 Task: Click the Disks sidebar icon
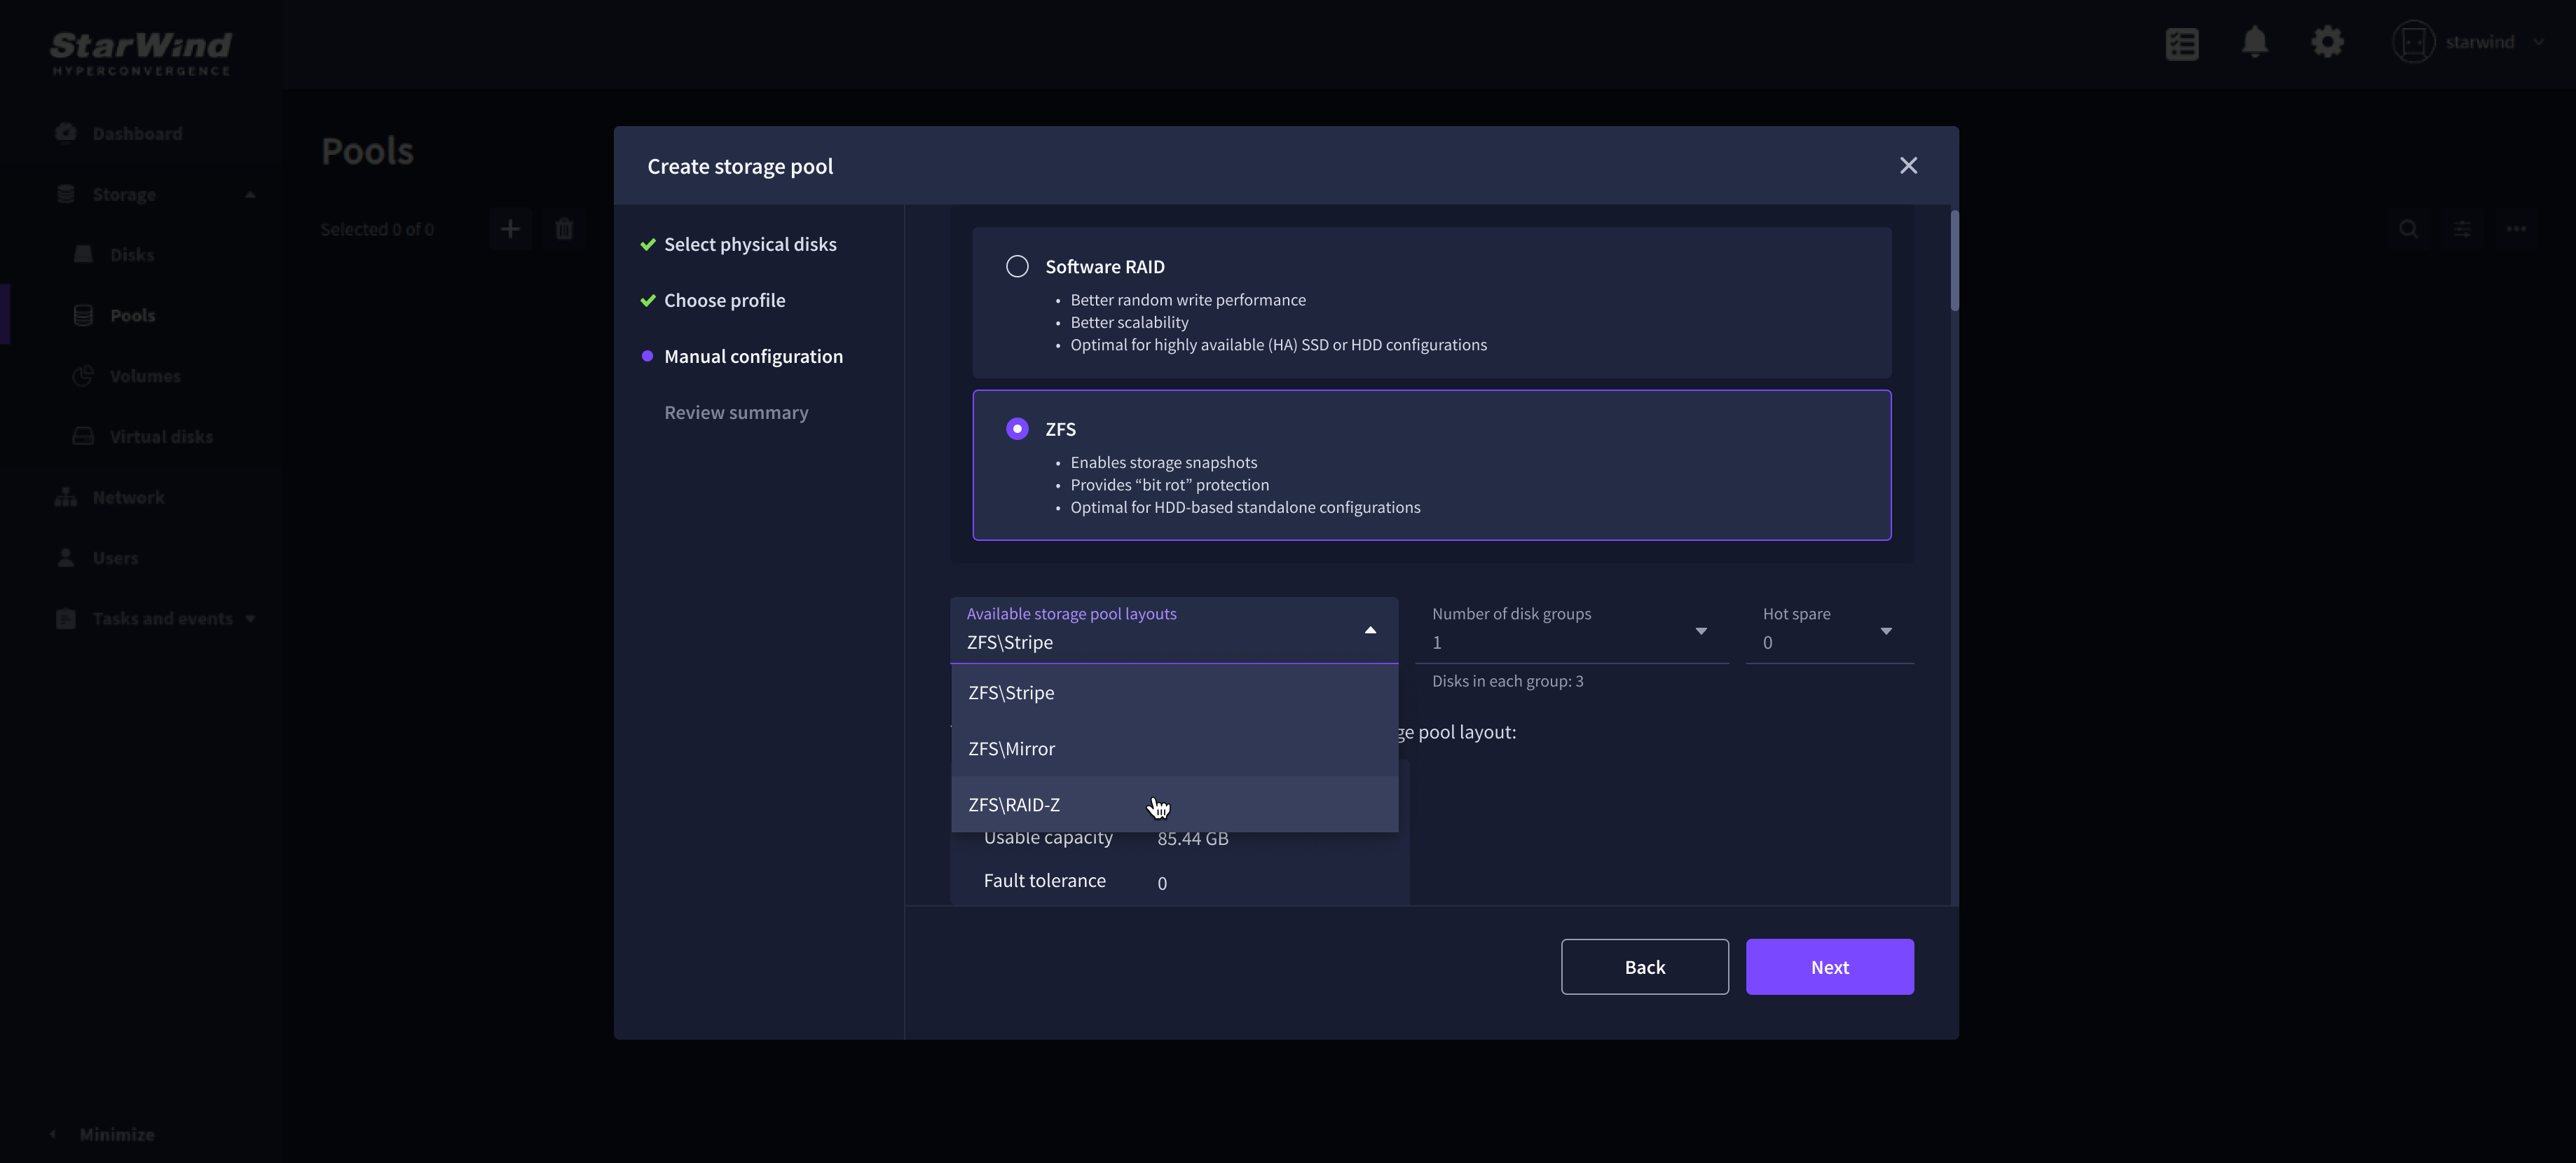click(84, 254)
